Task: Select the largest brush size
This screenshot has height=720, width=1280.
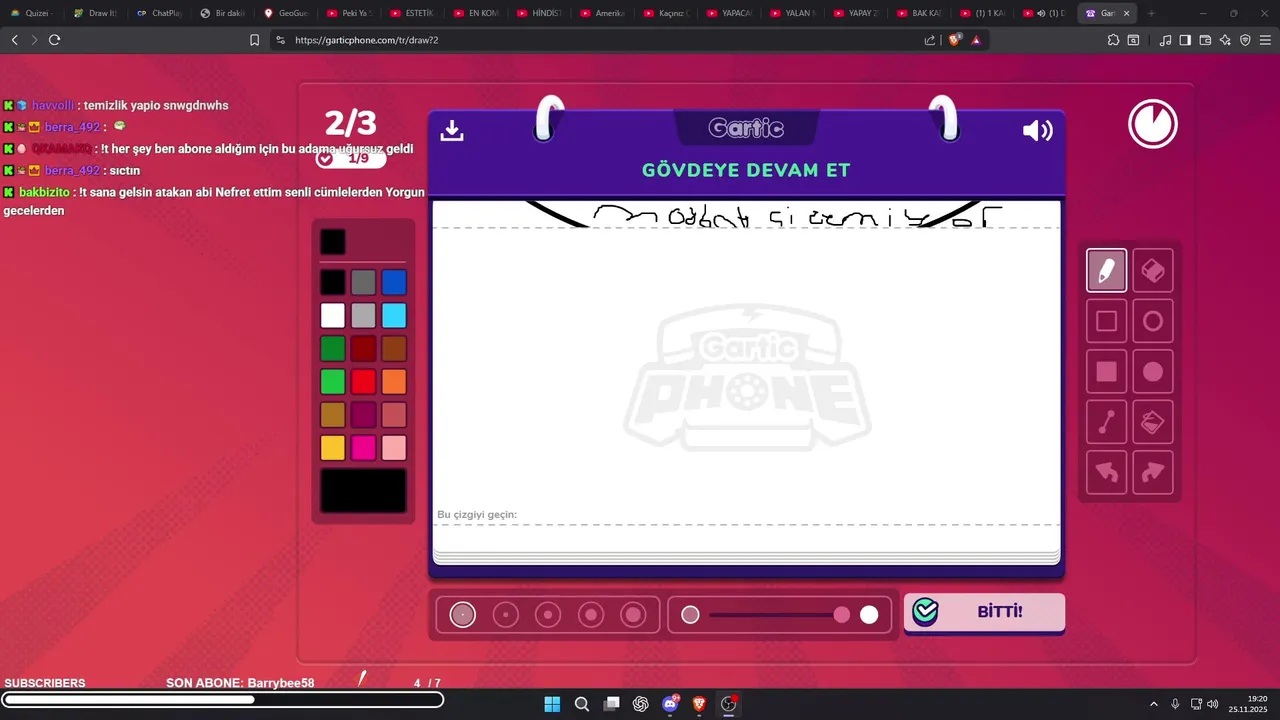Action: click(x=633, y=615)
